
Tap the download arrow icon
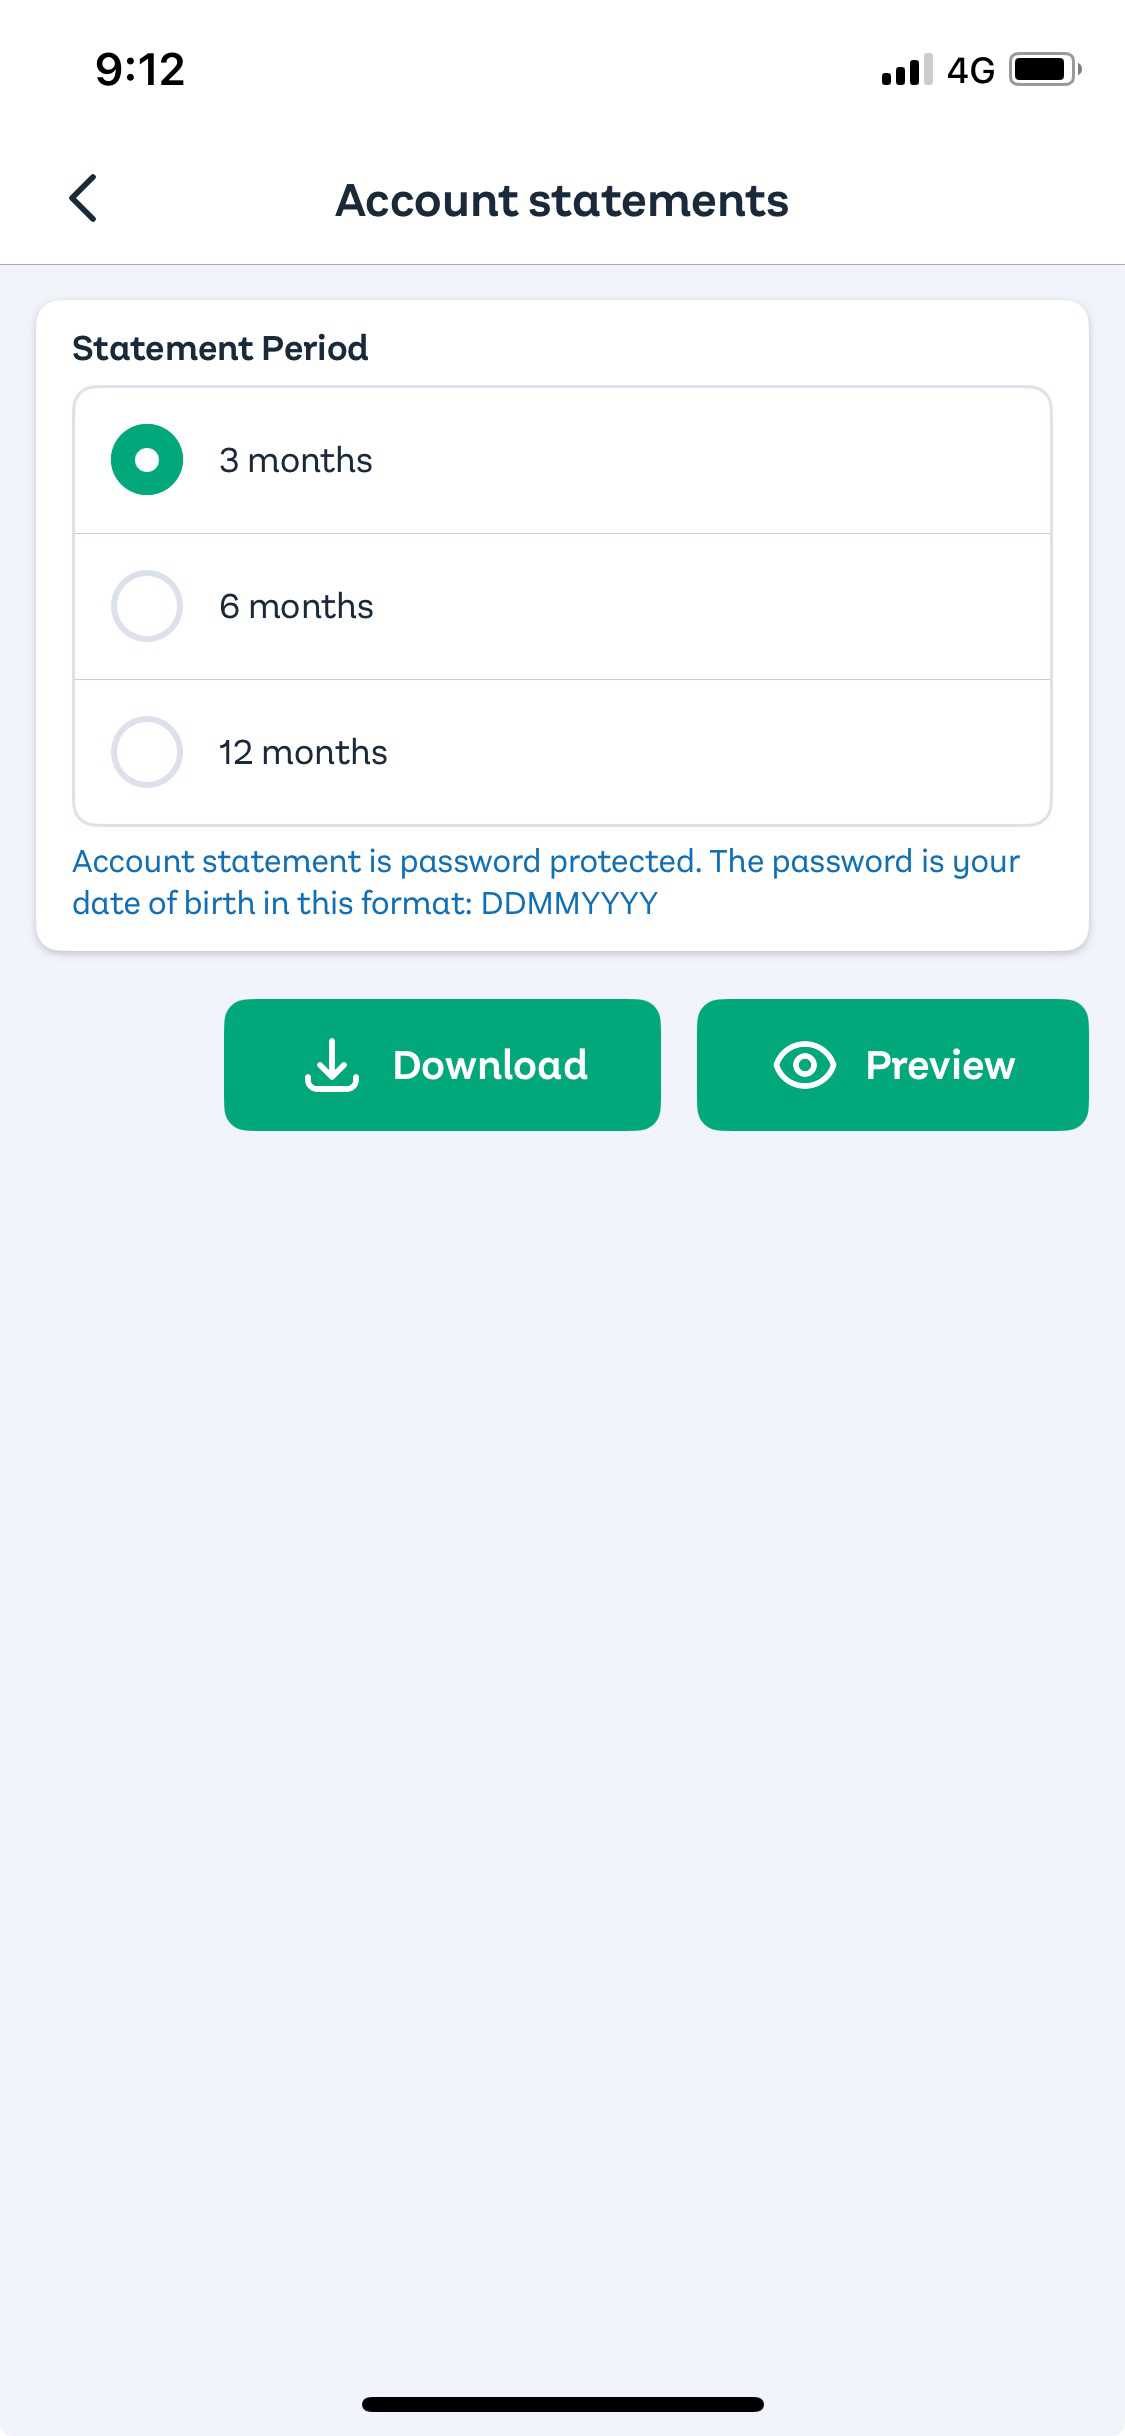click(x=331, y=1065)
